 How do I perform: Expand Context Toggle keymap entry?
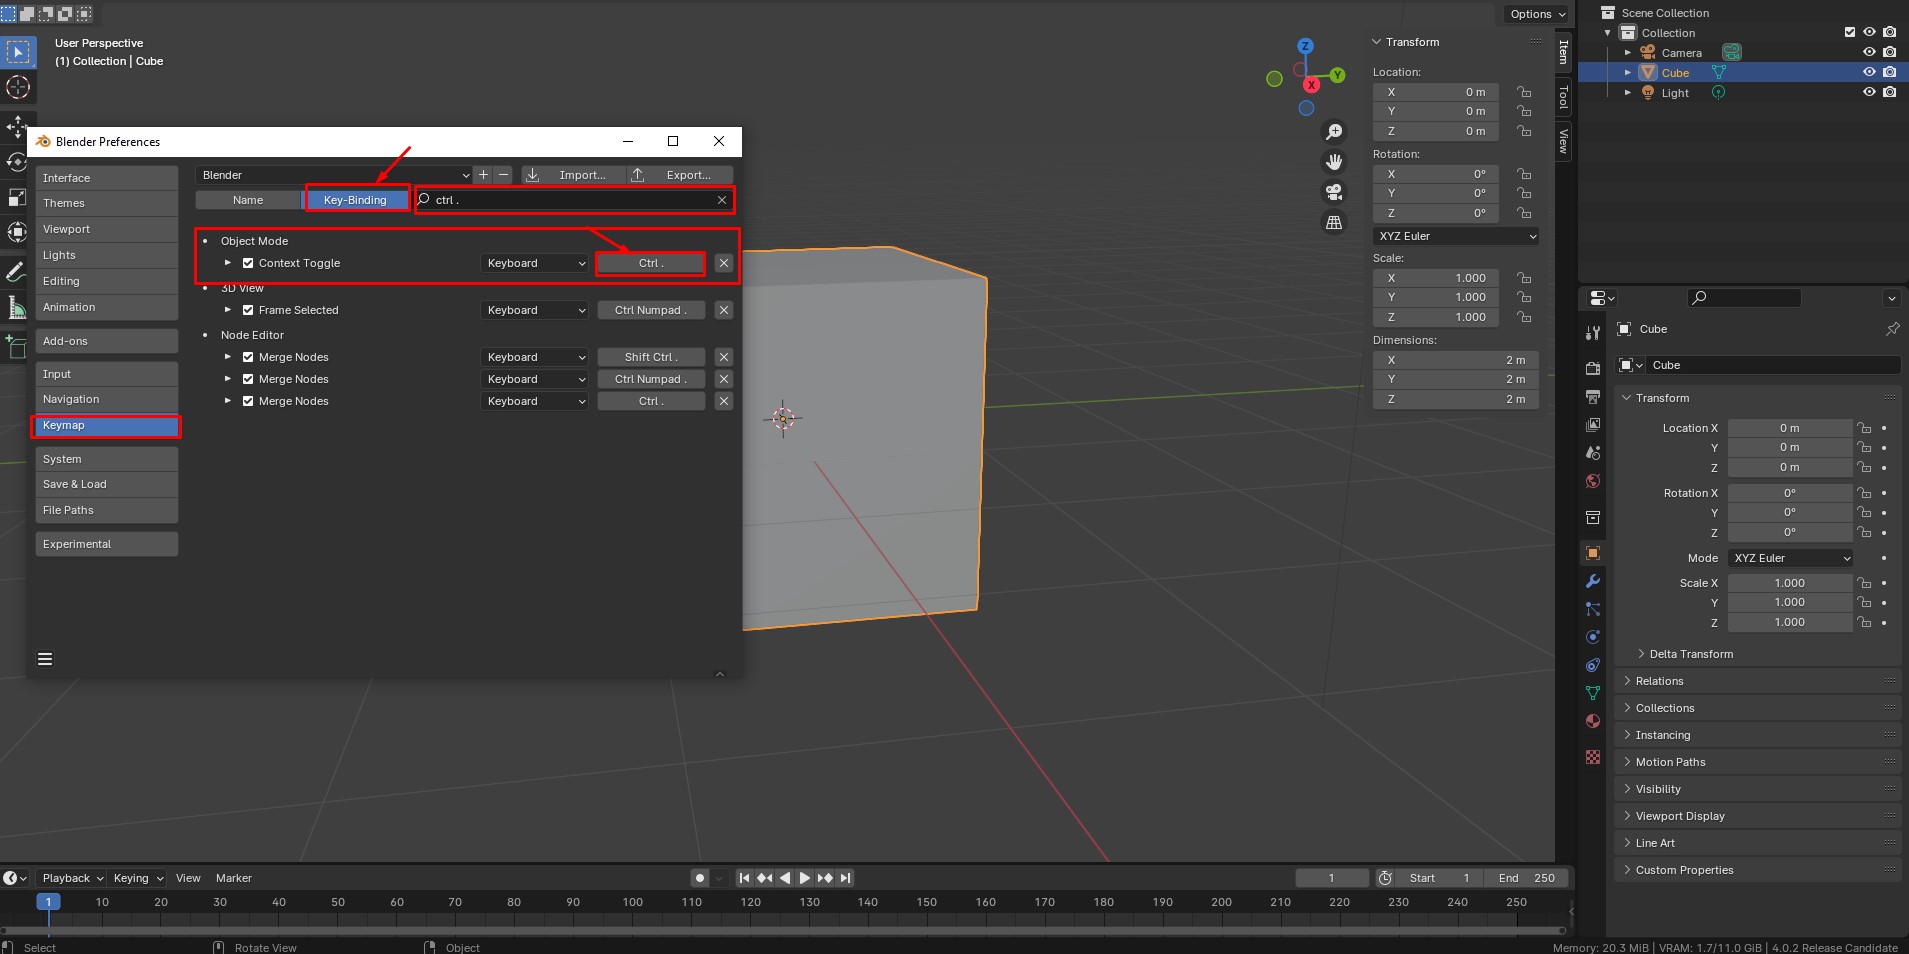click(x=228, y=263)
